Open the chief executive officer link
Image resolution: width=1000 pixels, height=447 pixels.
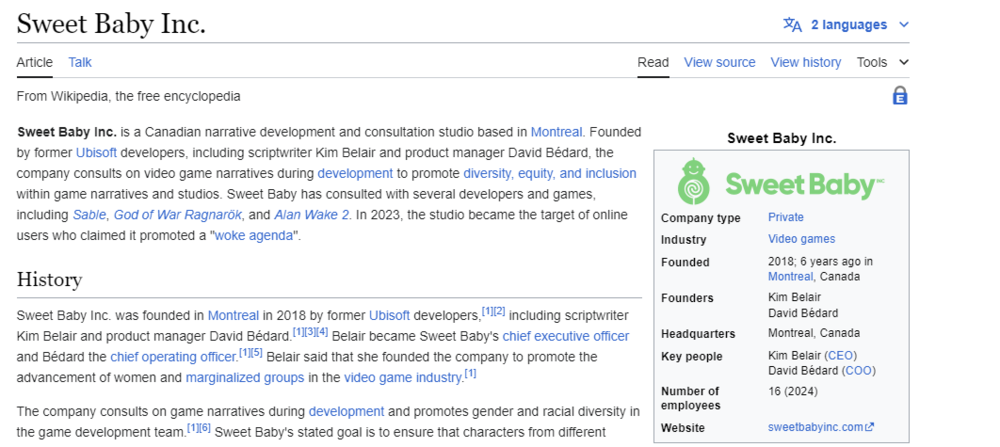[566, 336]
